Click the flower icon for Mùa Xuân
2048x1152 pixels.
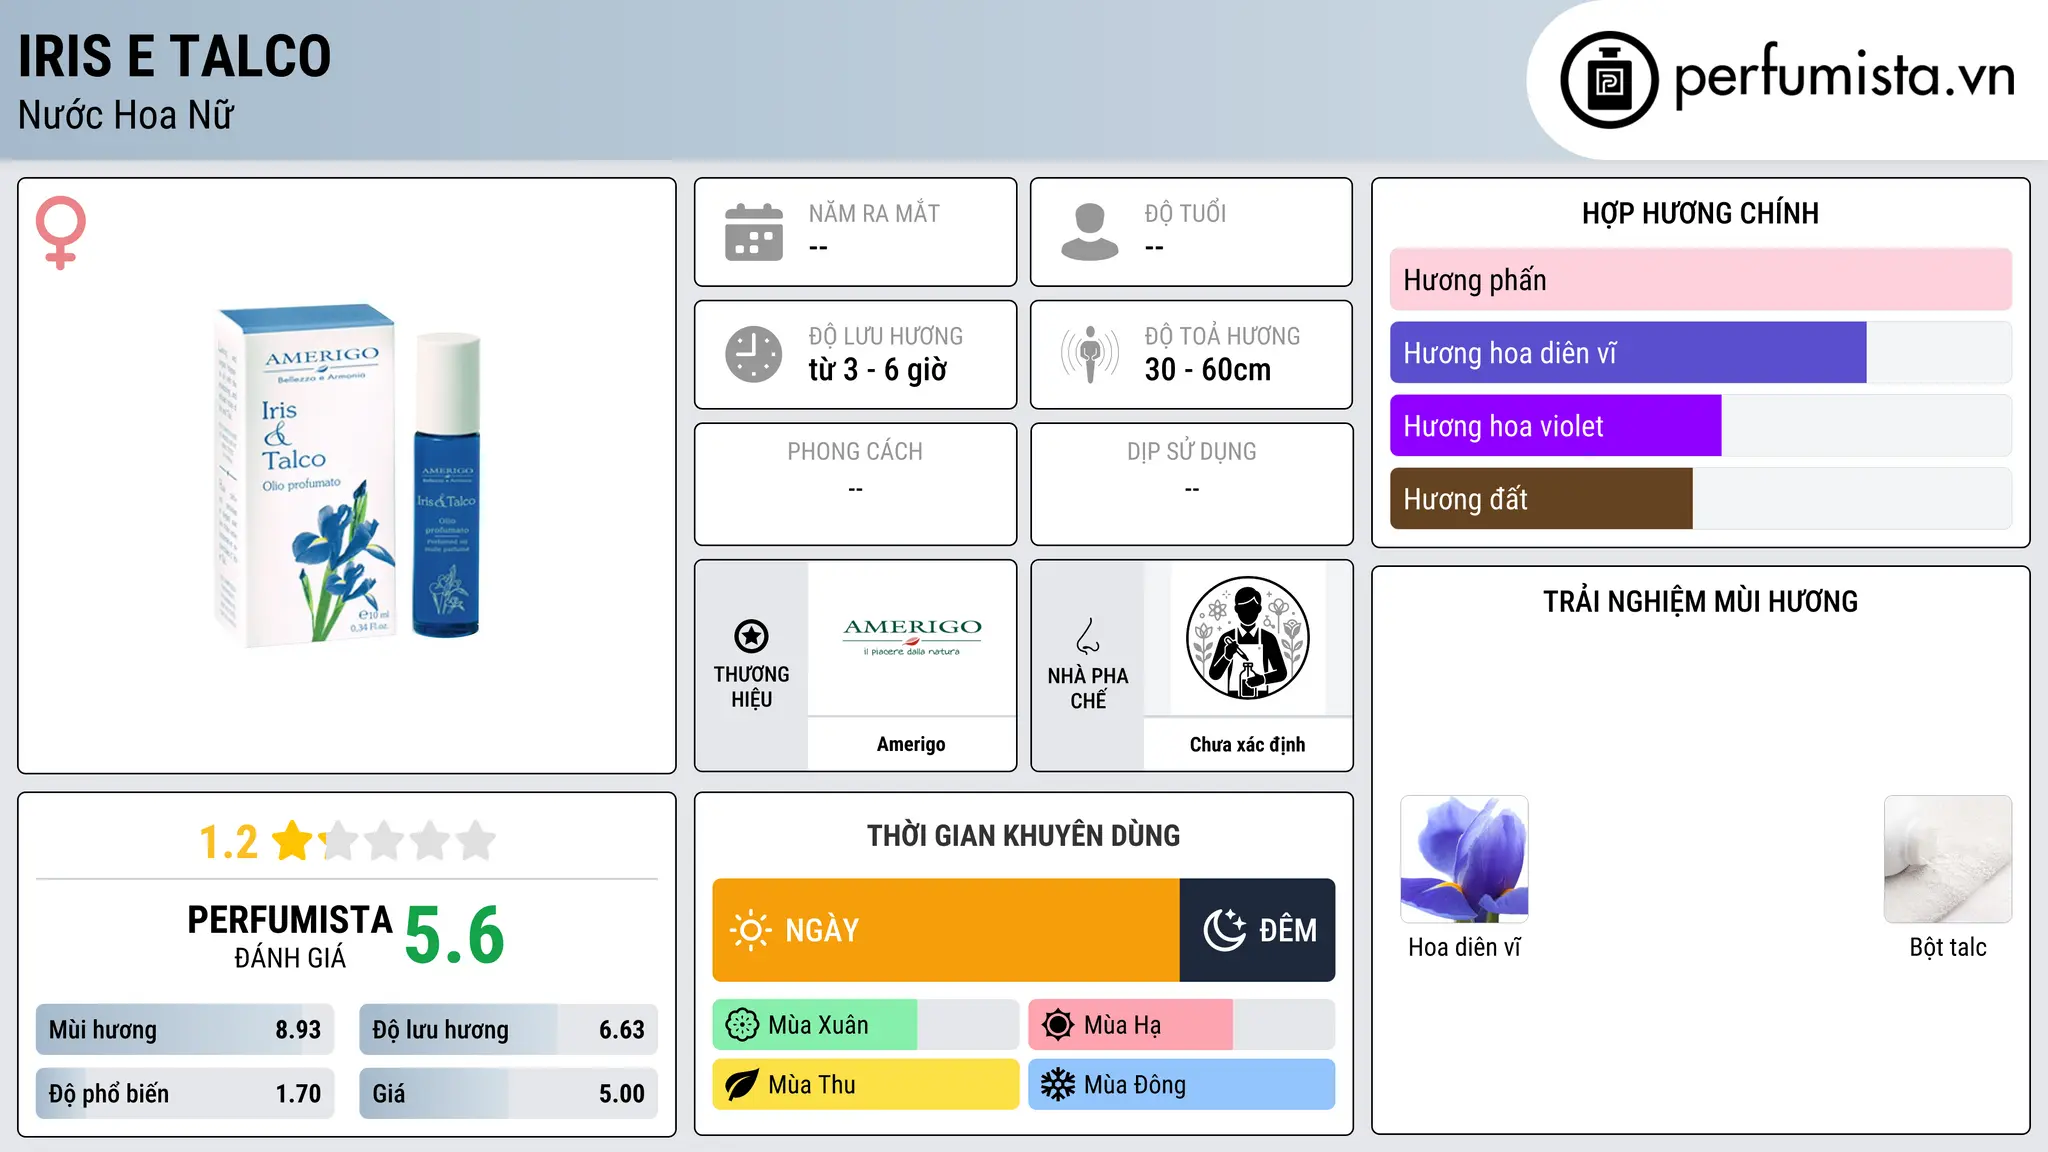(742, 1025)
